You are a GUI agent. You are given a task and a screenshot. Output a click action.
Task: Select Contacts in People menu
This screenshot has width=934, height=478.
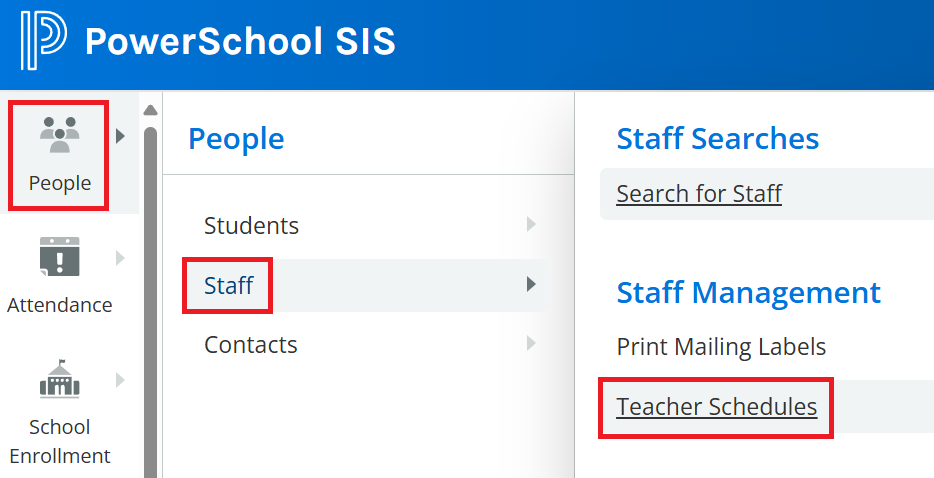pos(251,345)
